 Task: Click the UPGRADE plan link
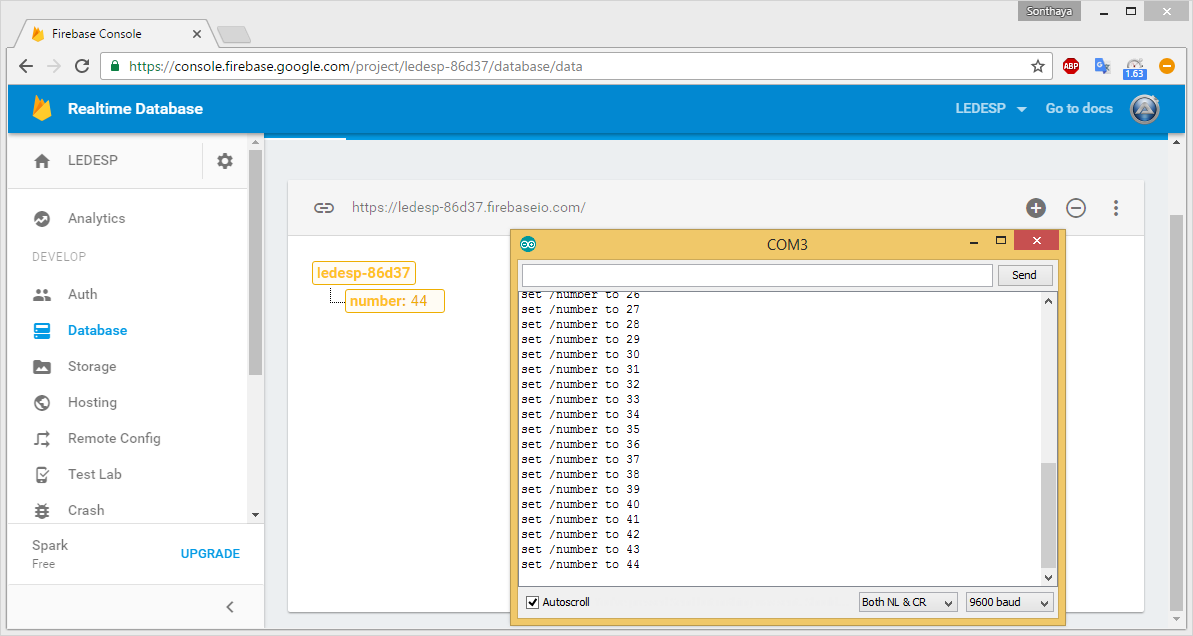(210, 554)
